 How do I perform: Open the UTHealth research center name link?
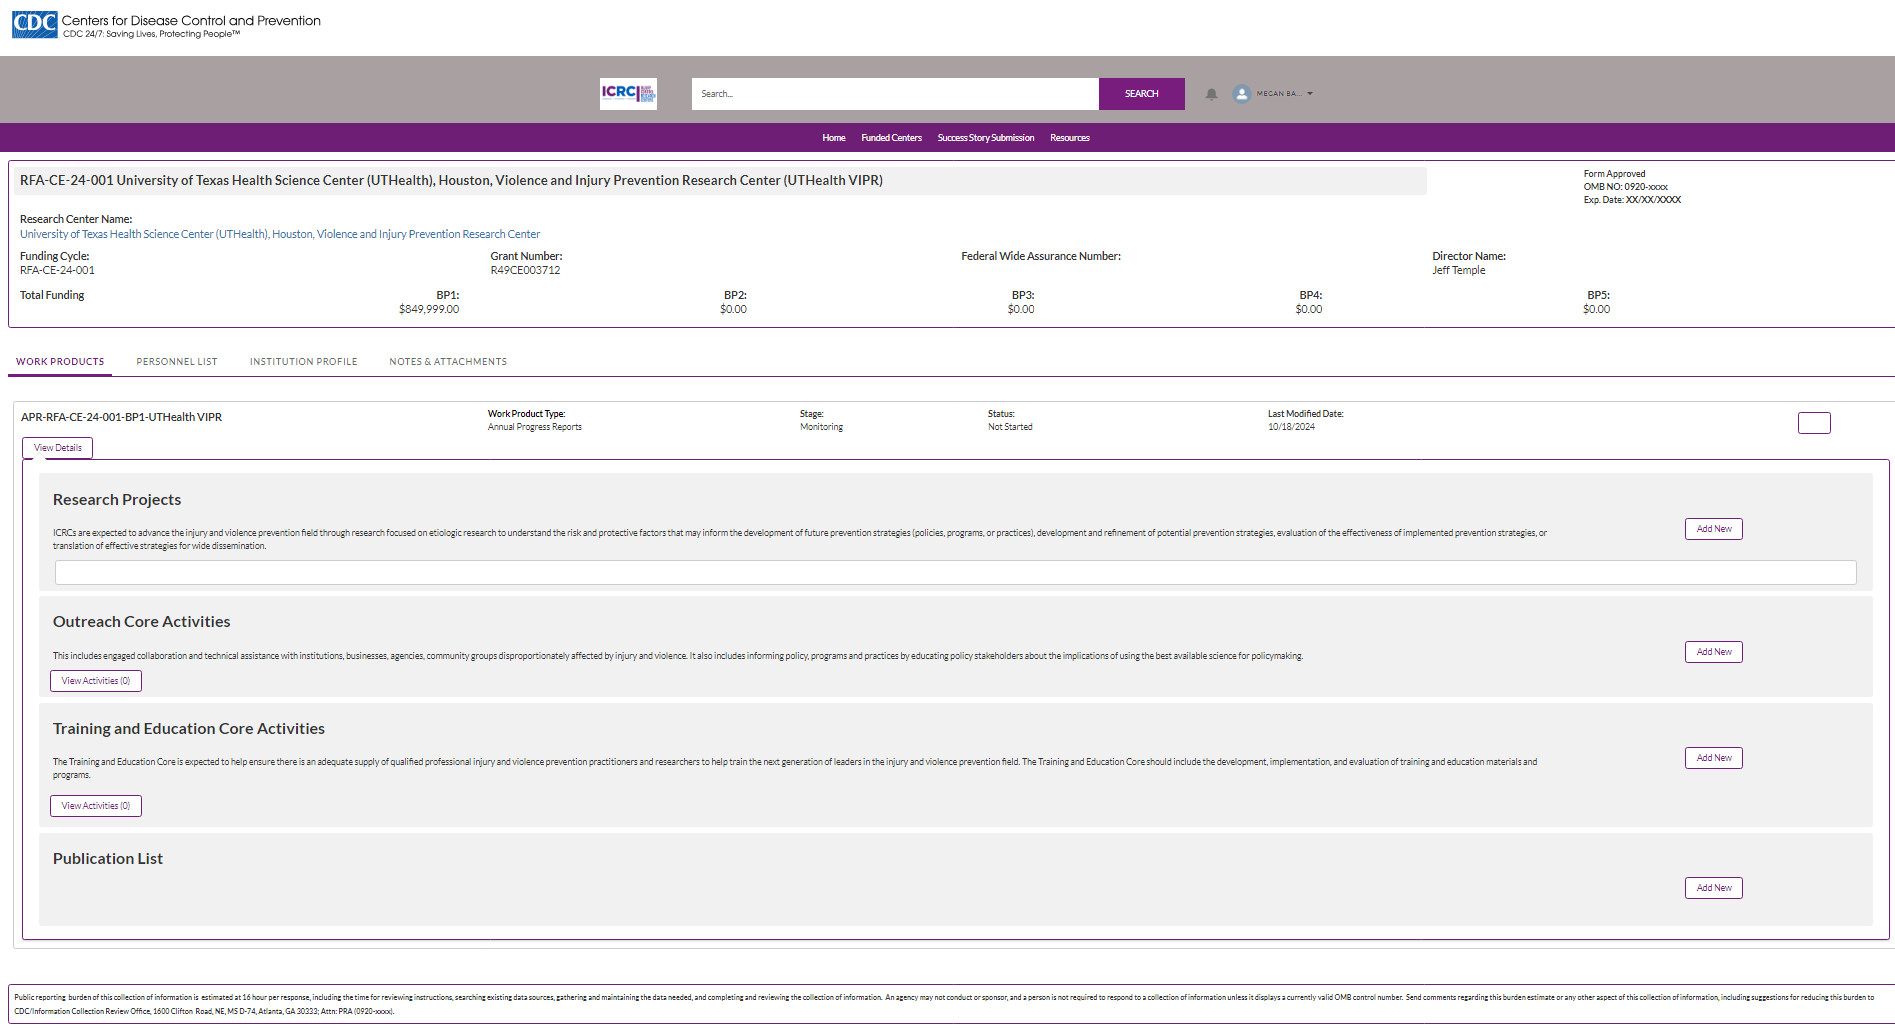pyautogui.click(x=280, y=234)
